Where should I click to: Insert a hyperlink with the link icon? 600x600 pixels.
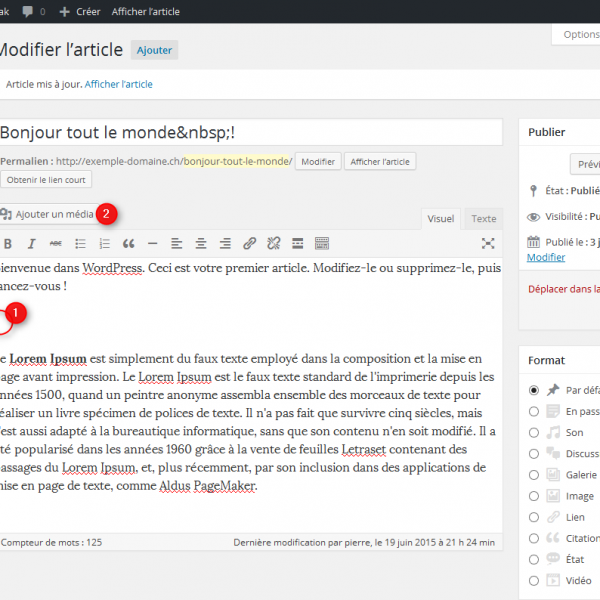(249, 243)
